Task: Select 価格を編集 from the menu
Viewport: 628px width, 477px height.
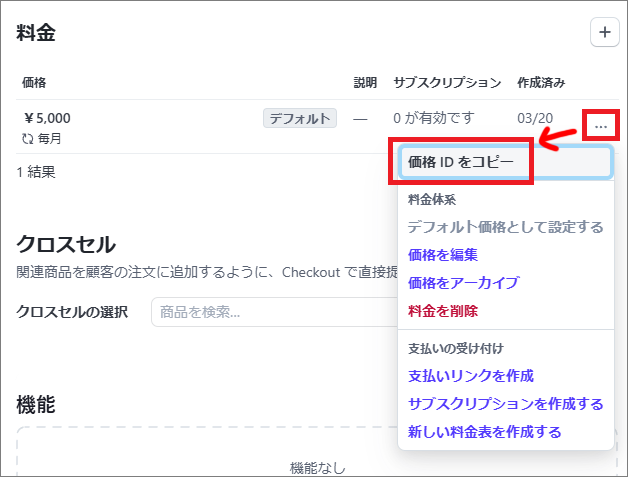Action: (443, 255)
